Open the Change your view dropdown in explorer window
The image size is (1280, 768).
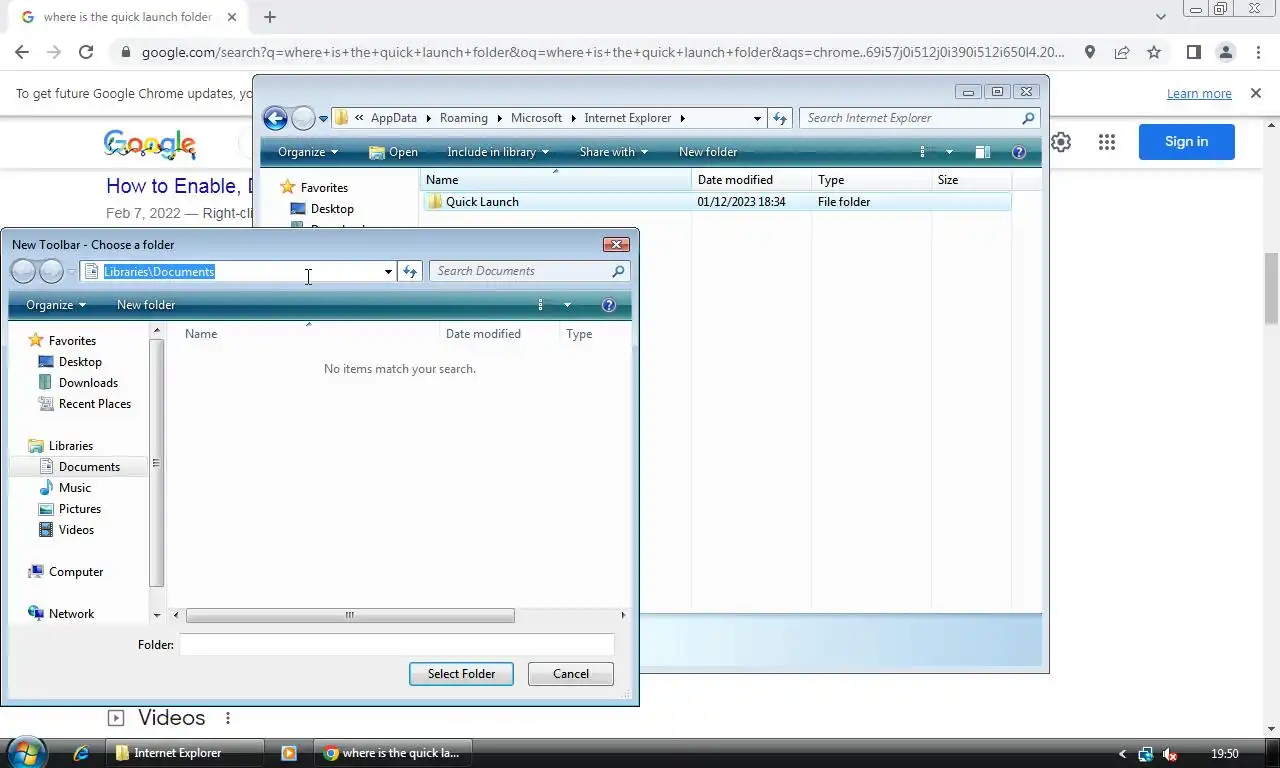click(x=949, y=152)
